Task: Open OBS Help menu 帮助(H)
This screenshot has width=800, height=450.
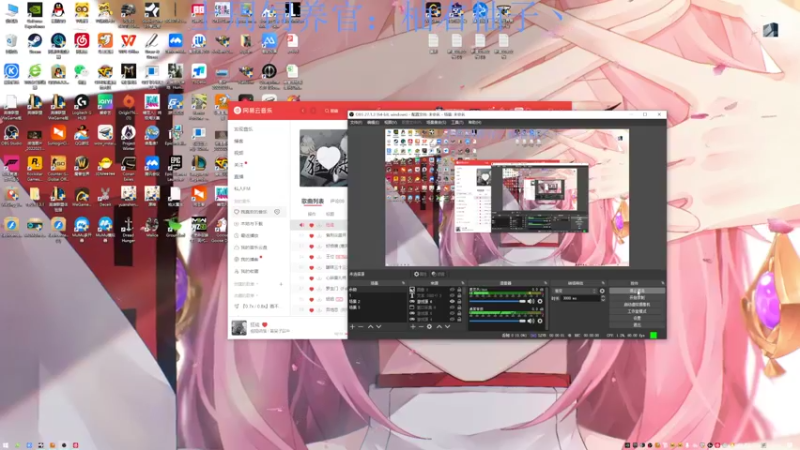Action: click(x=474, y=122)
